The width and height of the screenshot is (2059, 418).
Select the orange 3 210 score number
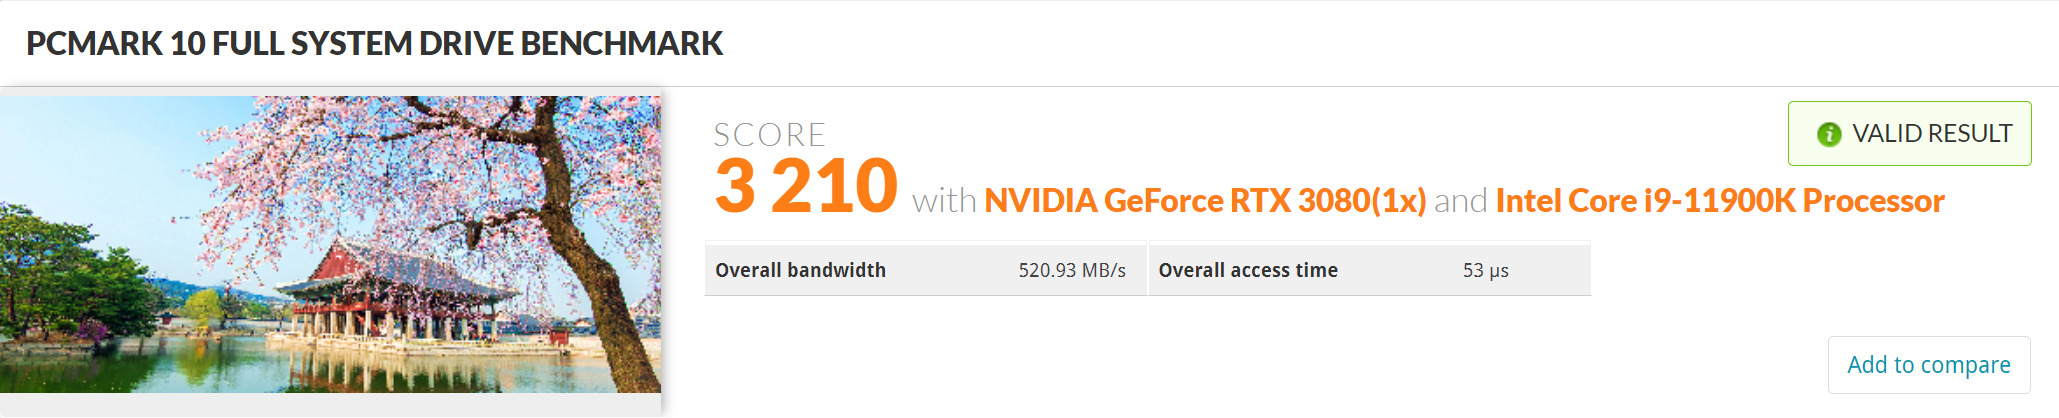point(805,187)
